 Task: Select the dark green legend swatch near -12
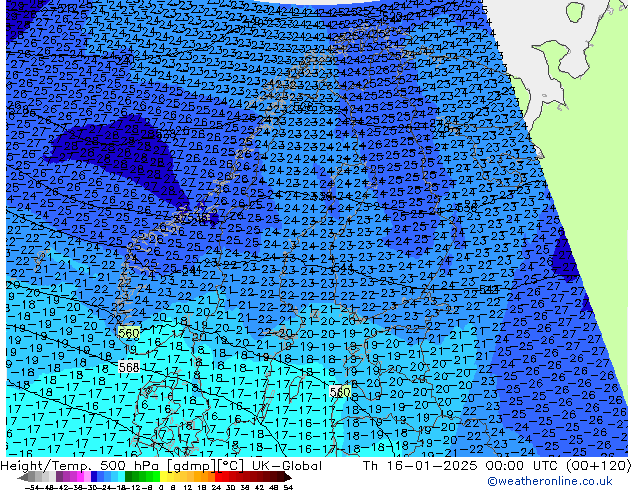128,477
